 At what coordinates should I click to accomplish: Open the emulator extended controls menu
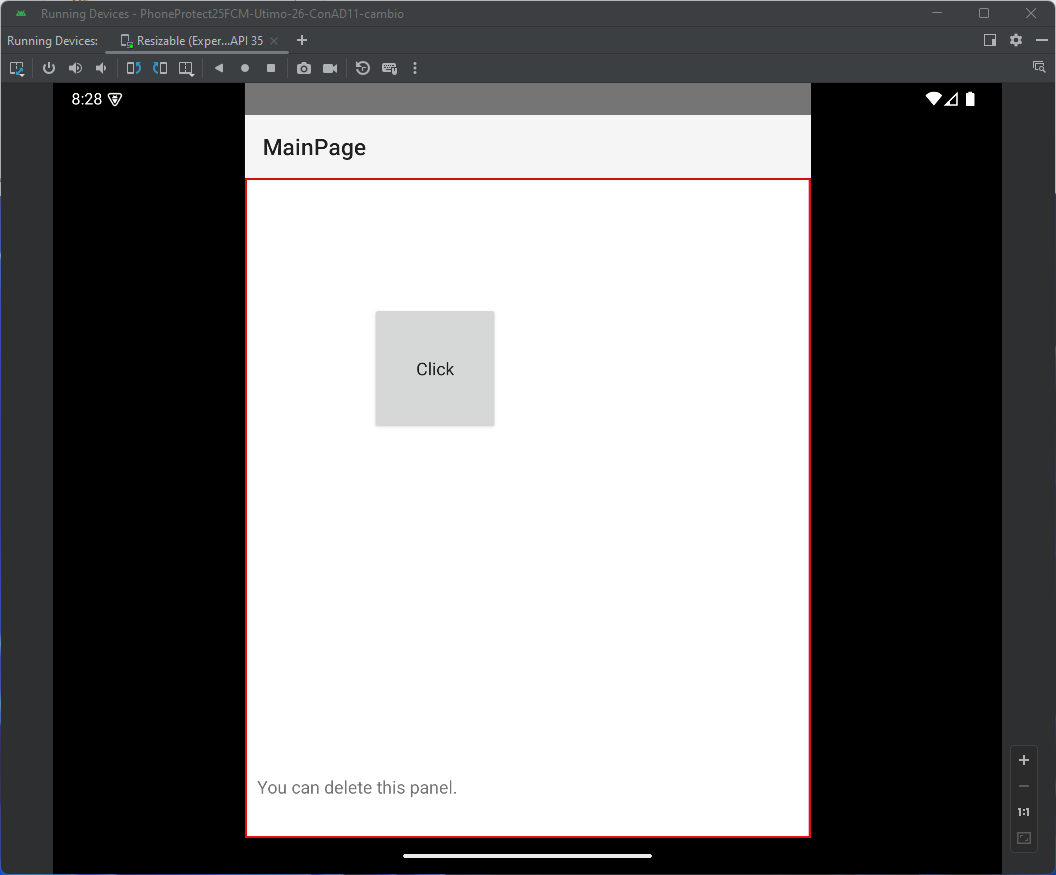point(415,68)
